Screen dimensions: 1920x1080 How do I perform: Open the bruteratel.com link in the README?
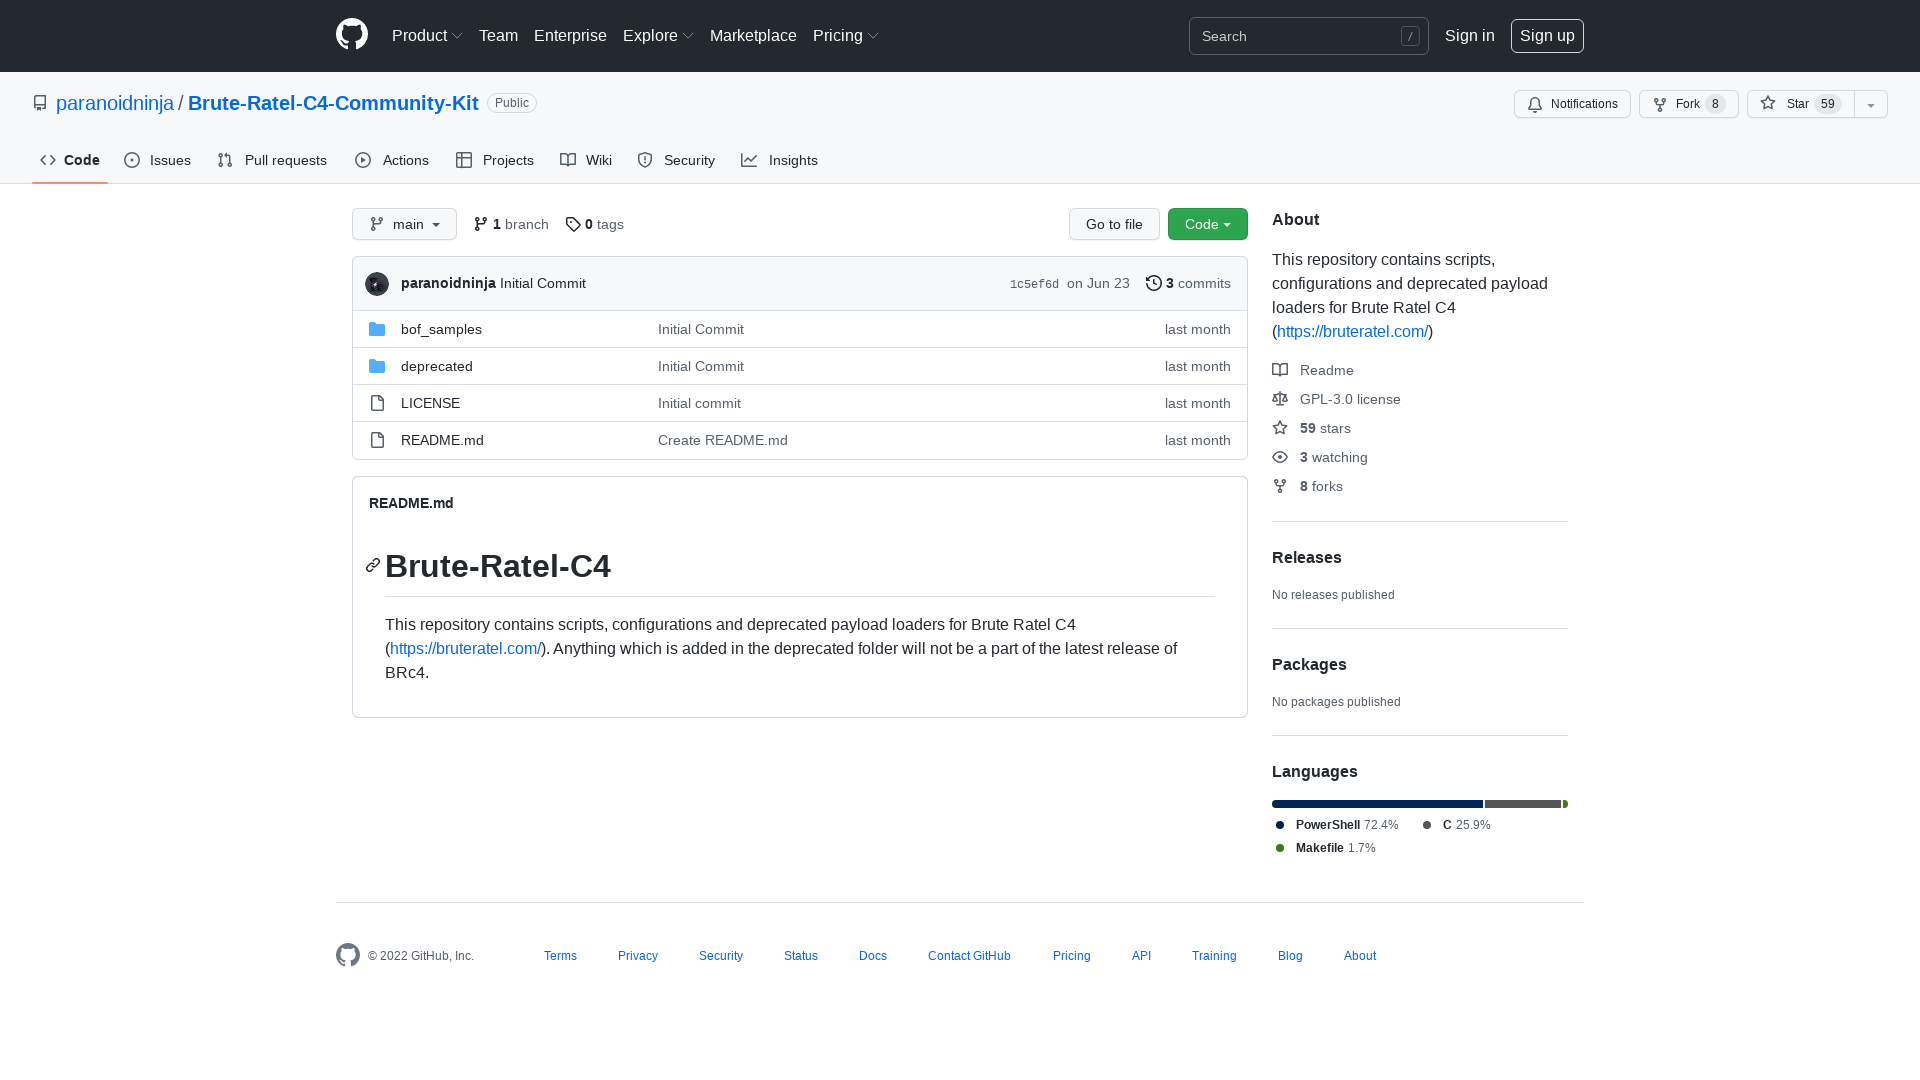click(464, 648)
